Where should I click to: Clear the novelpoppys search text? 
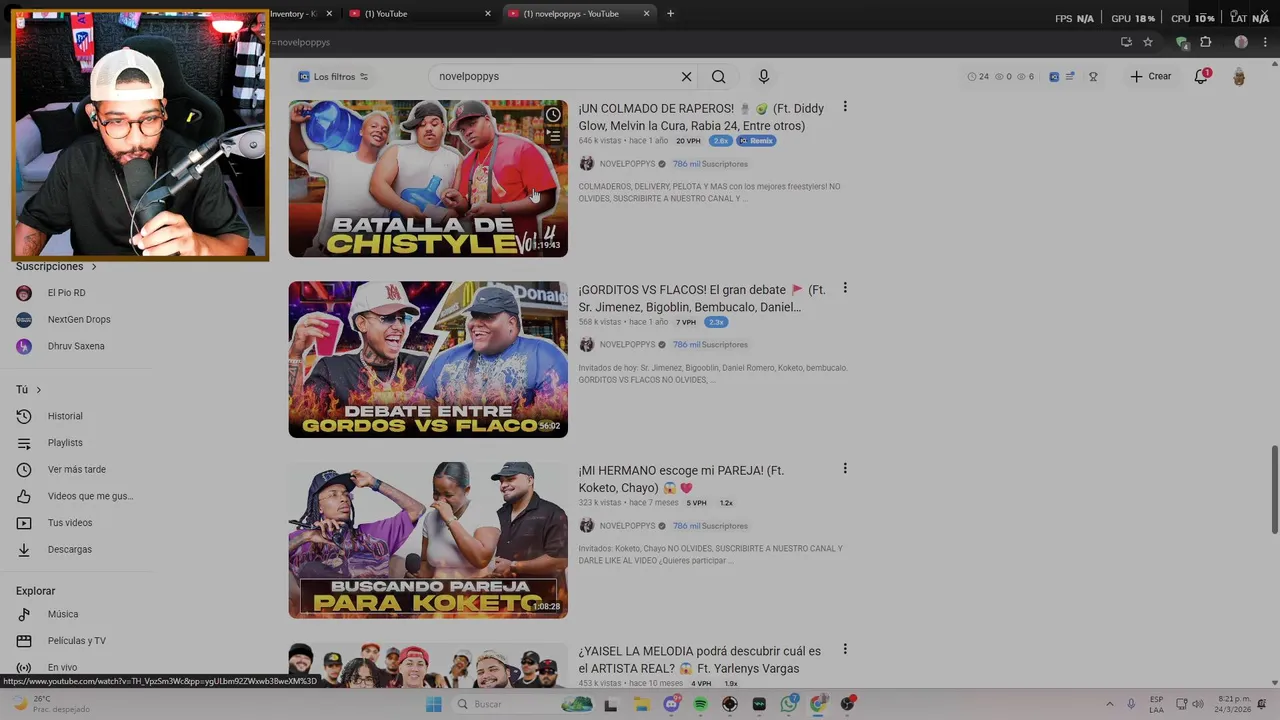click(686, 77)
